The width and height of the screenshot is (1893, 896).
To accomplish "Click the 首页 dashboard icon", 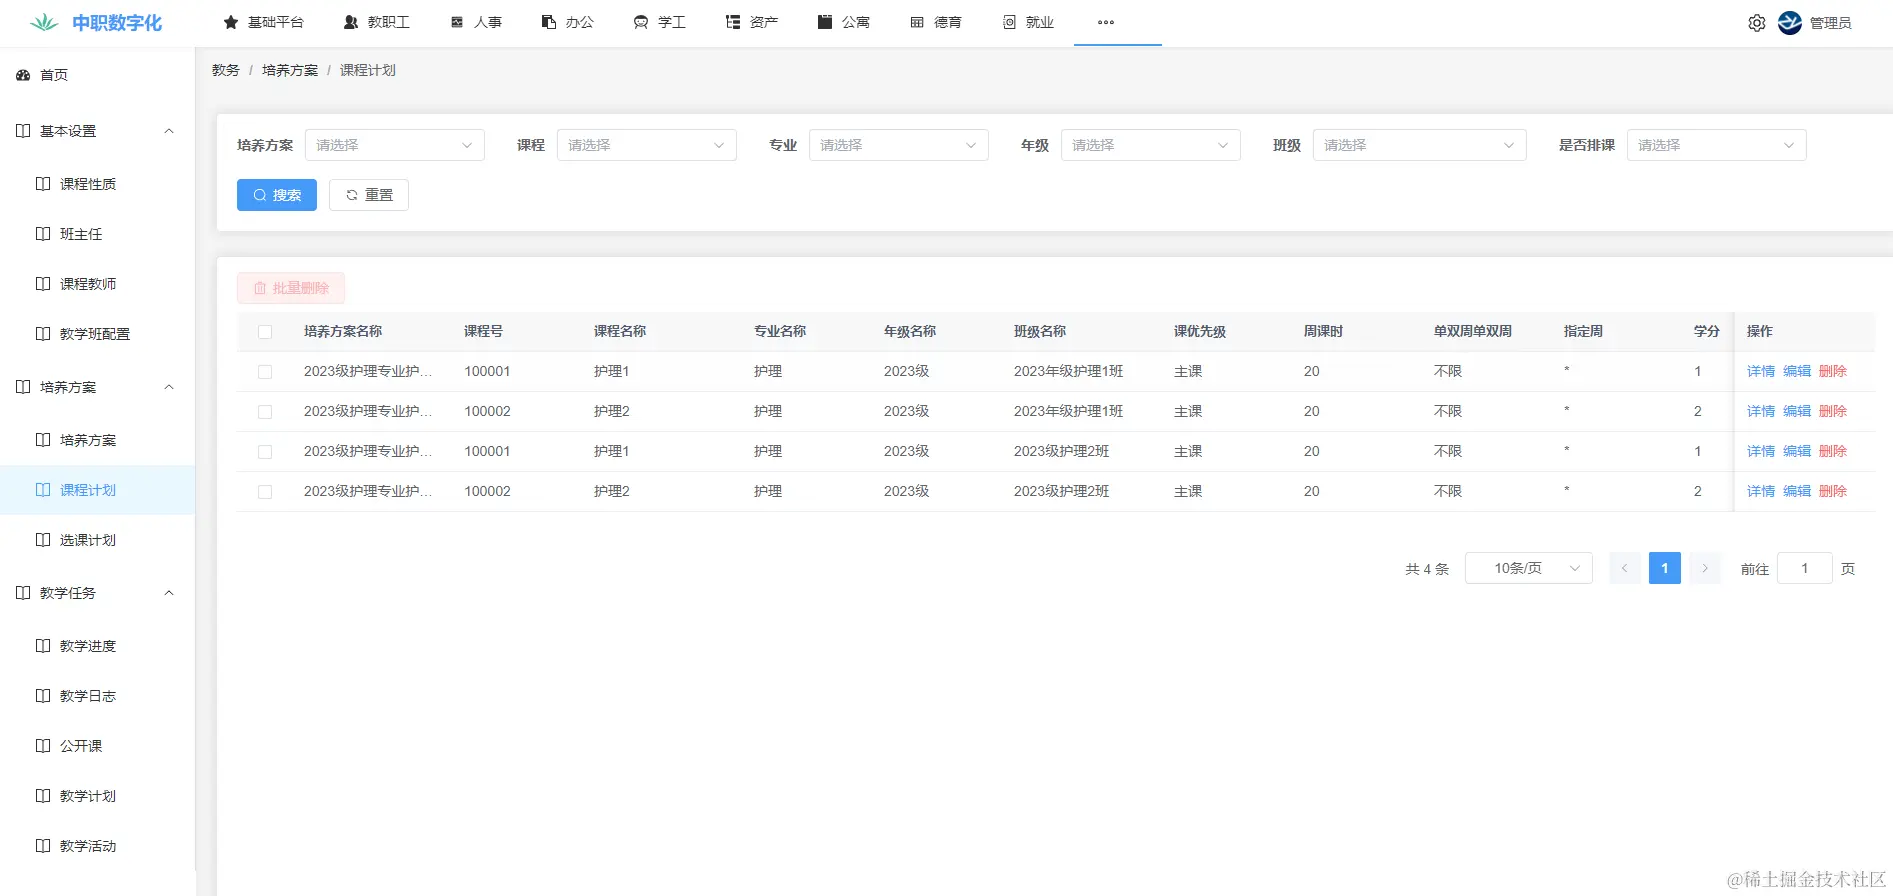I will tap(23, 75).
